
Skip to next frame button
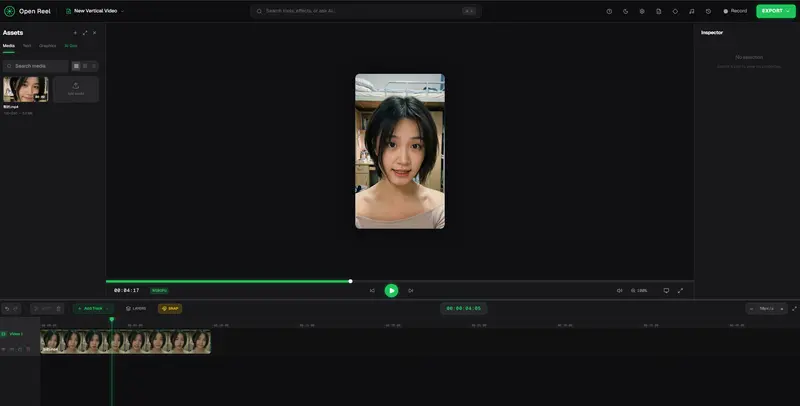411,290
